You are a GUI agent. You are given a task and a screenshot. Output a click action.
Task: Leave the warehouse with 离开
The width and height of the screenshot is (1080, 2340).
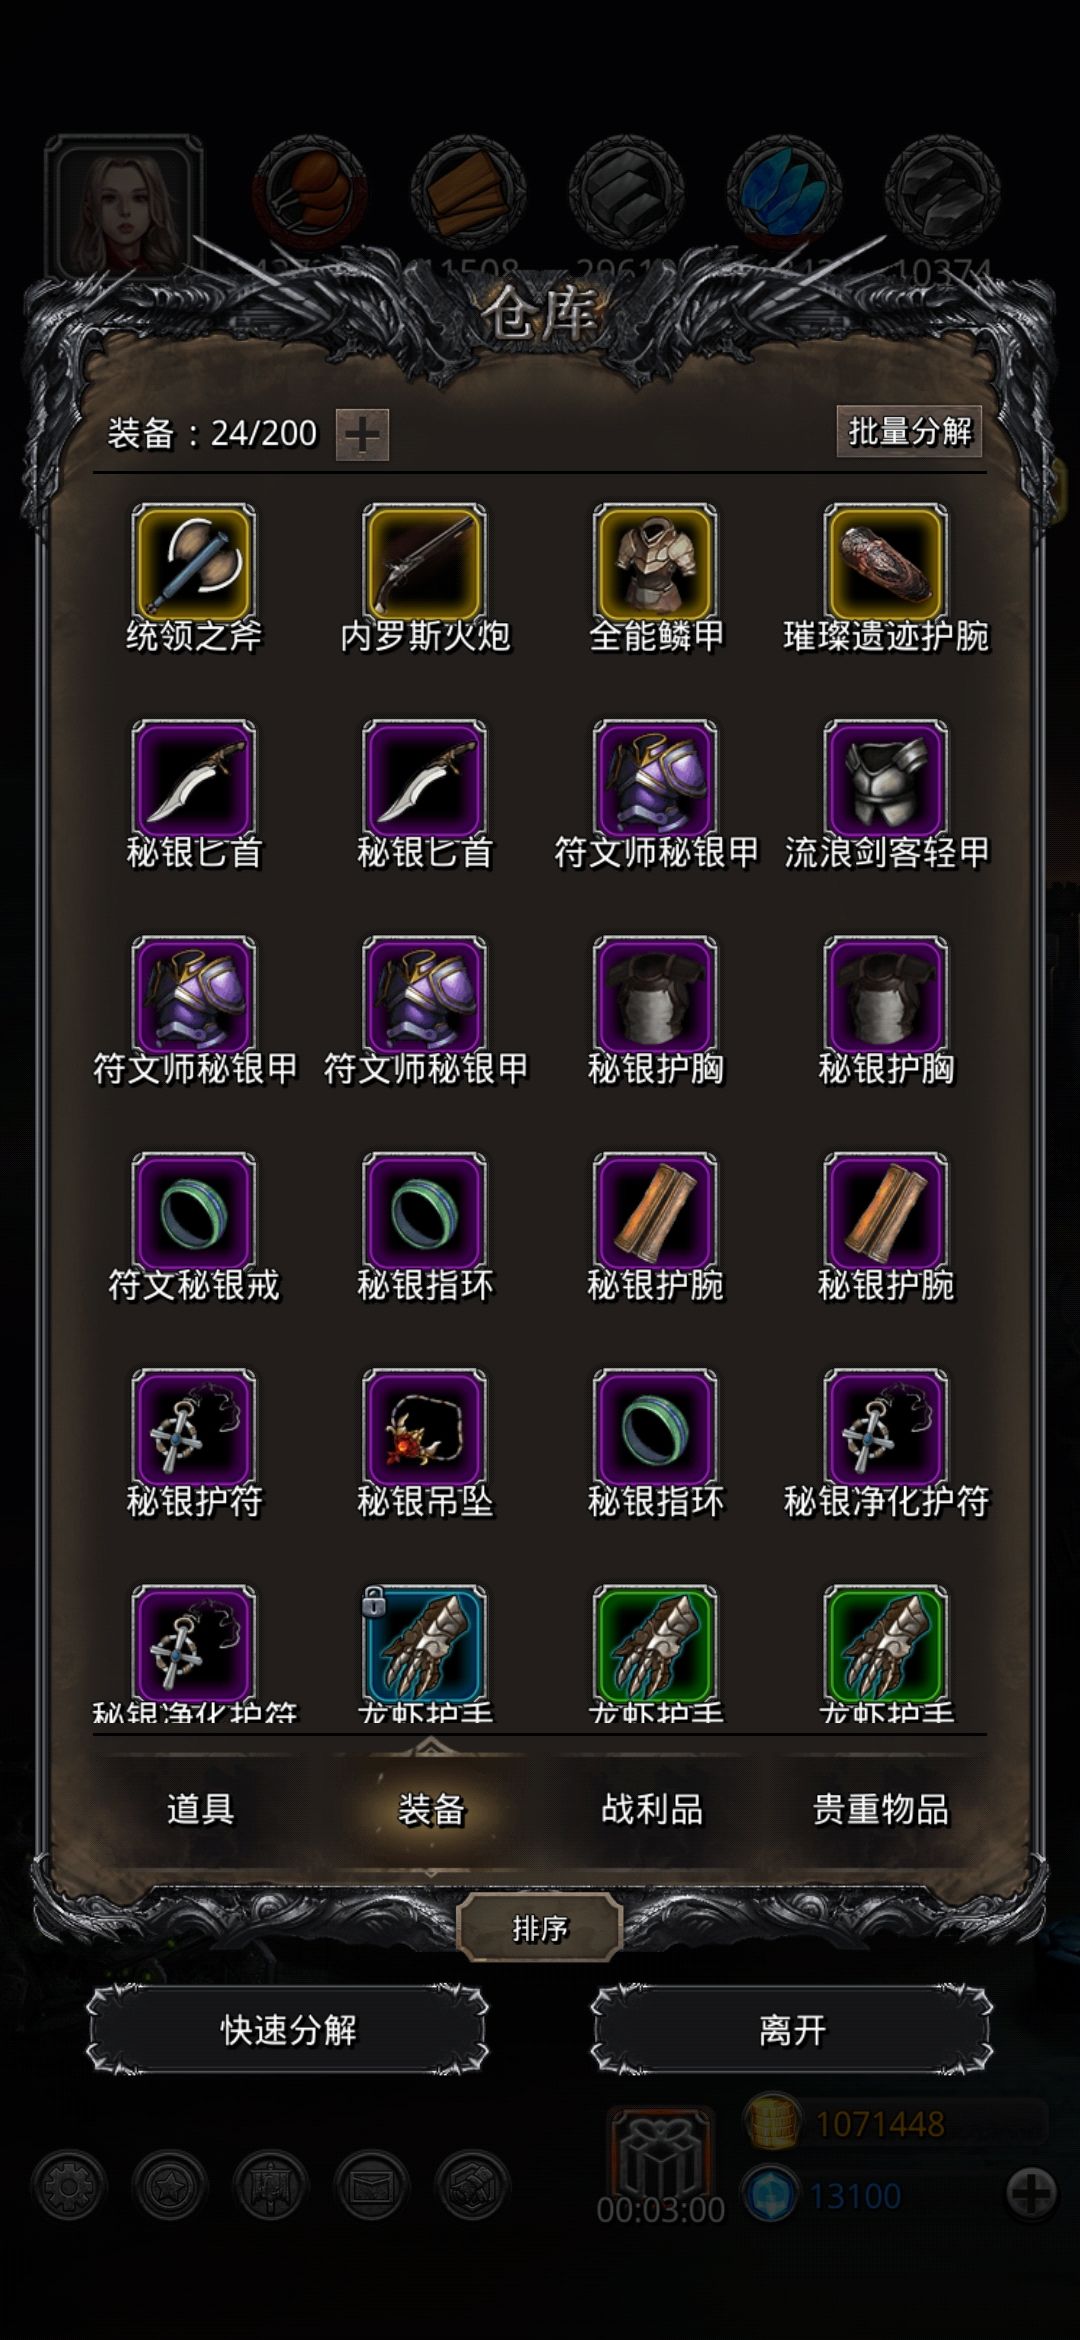click(792, 2030)
